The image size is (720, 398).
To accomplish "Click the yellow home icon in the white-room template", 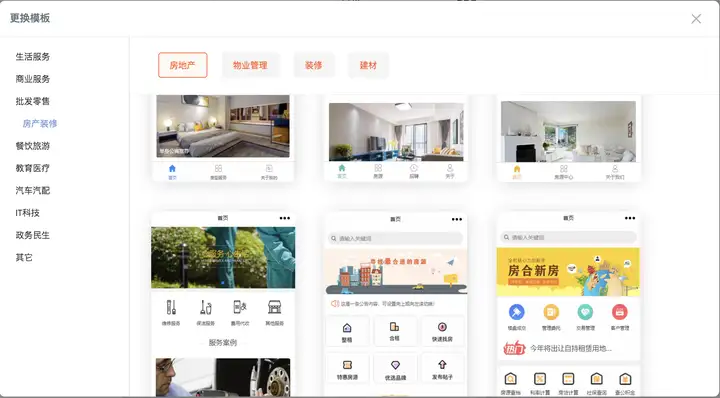I will (517, 168).
